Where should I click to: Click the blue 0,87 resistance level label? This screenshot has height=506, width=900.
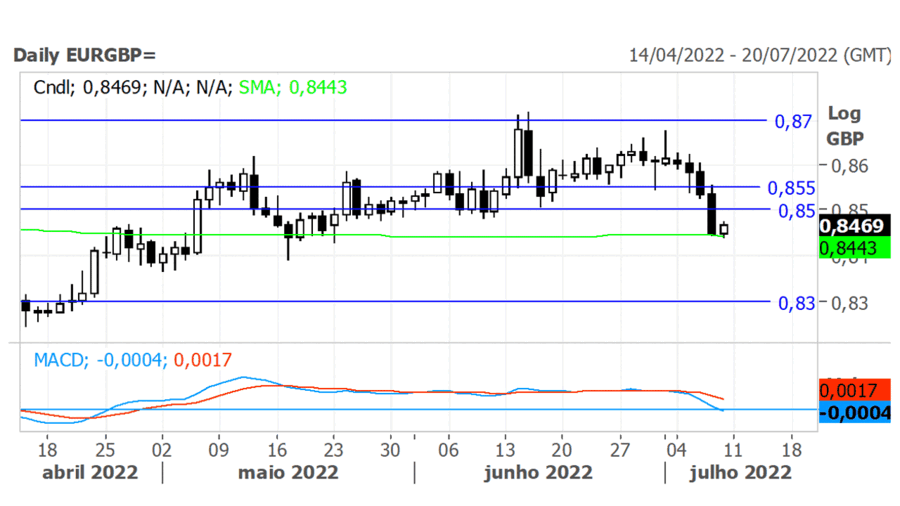pos(794,121)
